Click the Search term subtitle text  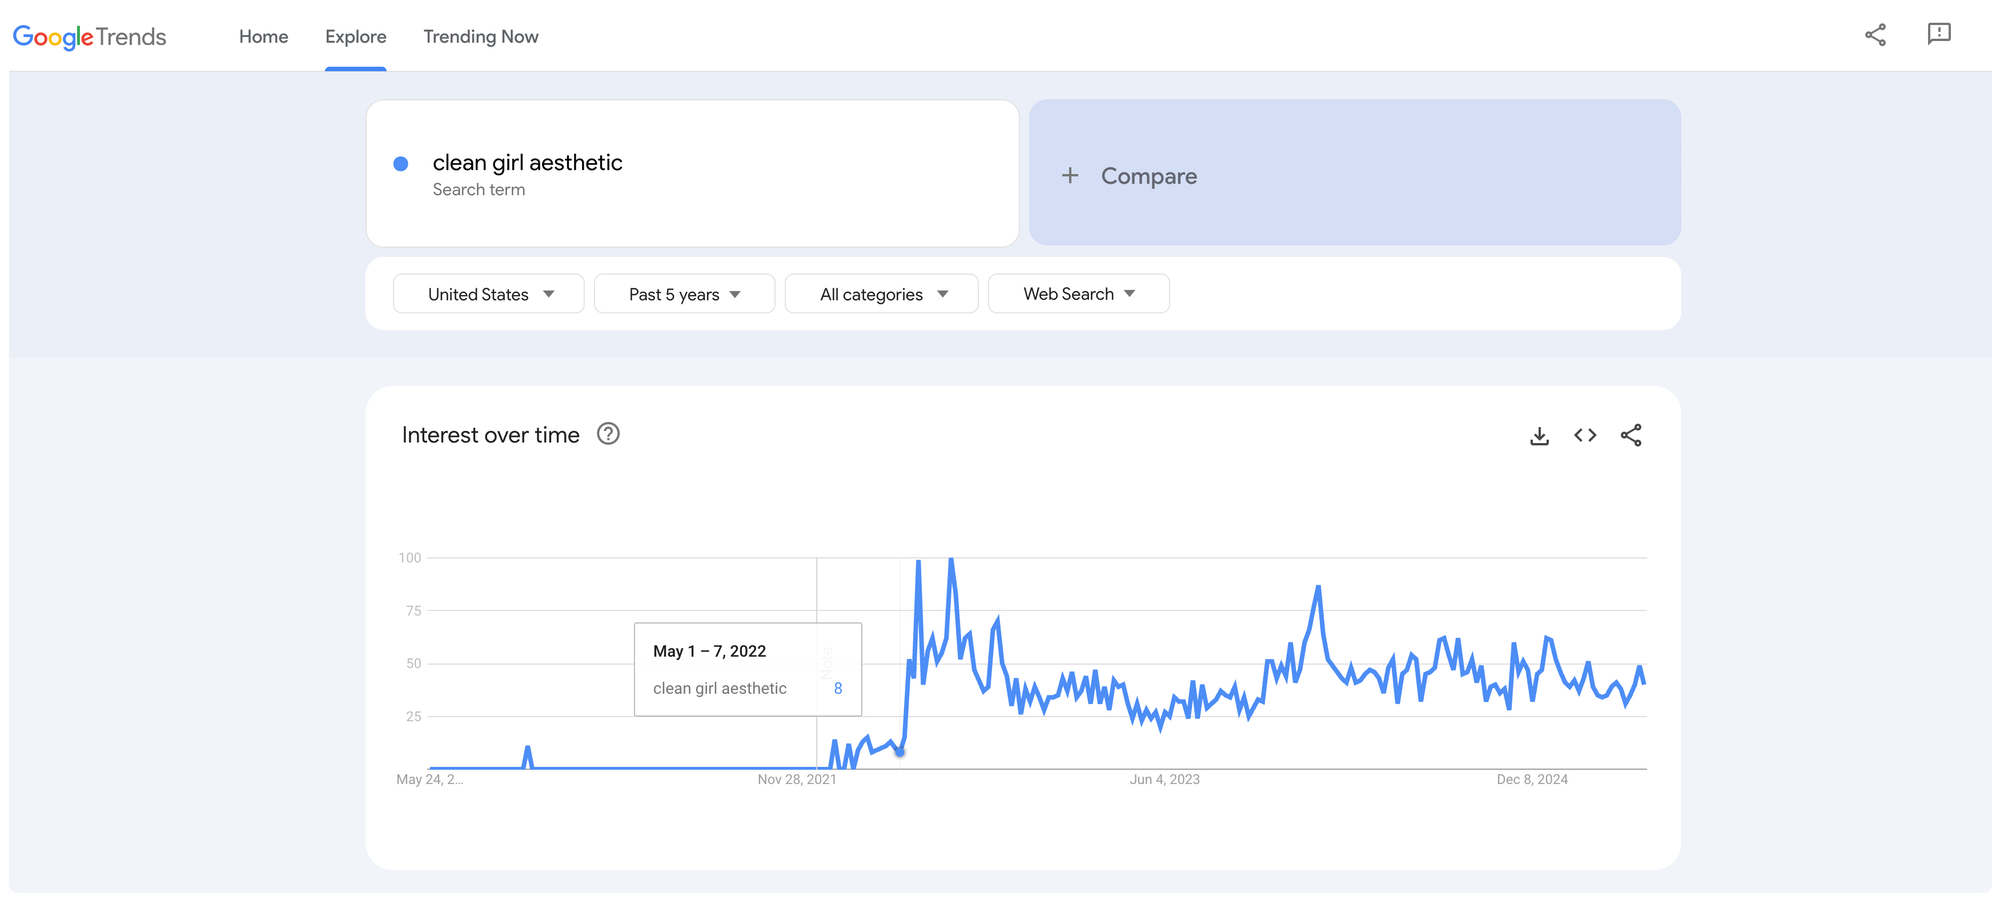pos(479,190)
